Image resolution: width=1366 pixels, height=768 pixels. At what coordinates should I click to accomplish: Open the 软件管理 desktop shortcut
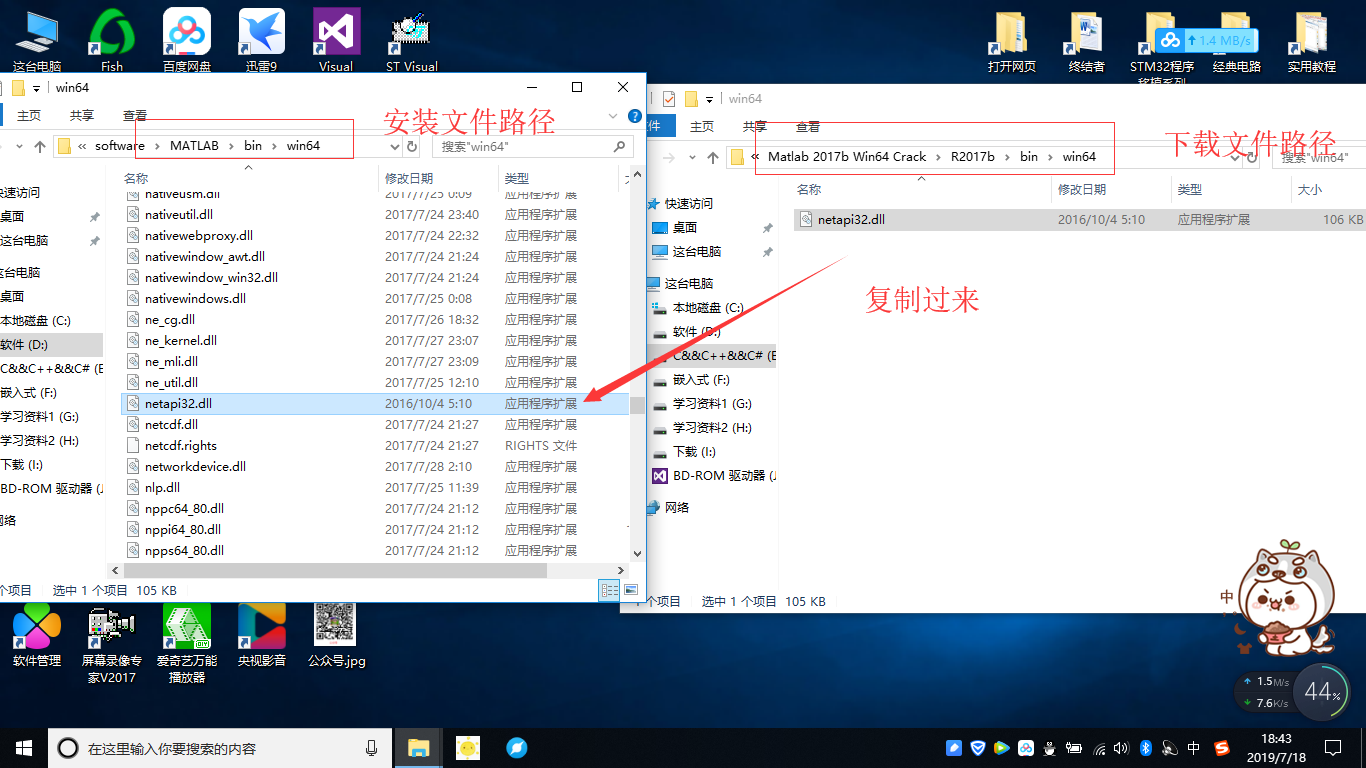pyautogui.click(x=37, y=635)
